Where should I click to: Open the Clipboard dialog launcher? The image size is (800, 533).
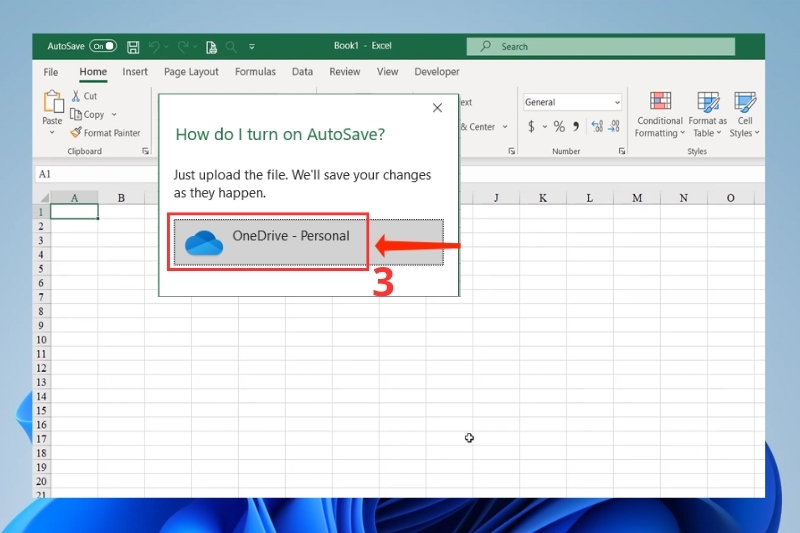pos(145,151)
